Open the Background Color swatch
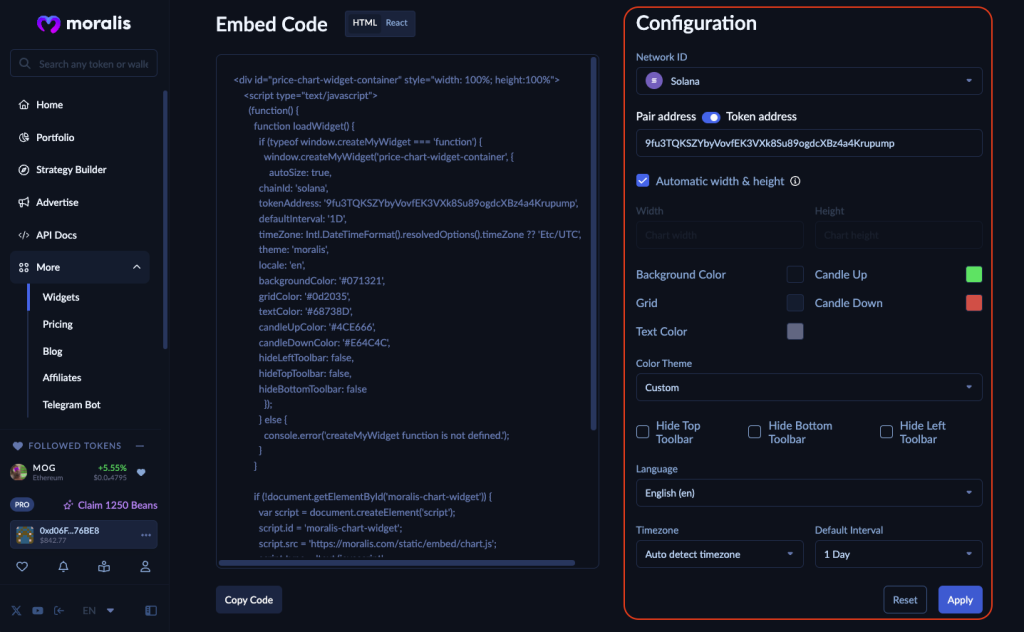This screenshot has height=632, width=1024. coord(795,274)
